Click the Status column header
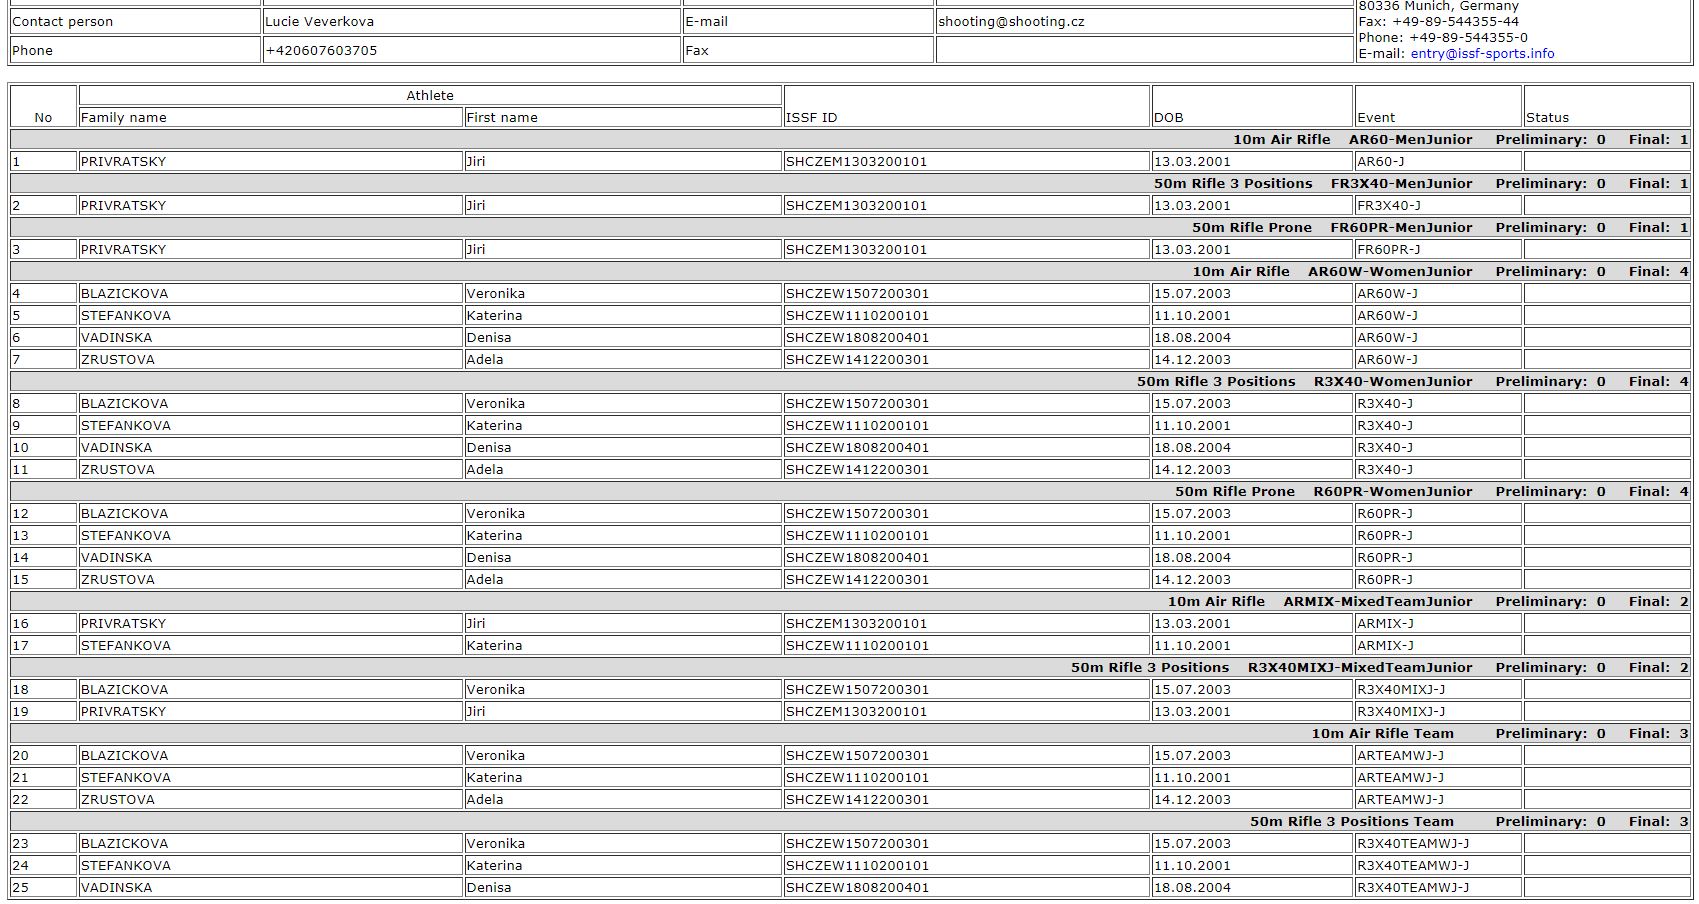1699x904 pixels. click(1547, 118)
